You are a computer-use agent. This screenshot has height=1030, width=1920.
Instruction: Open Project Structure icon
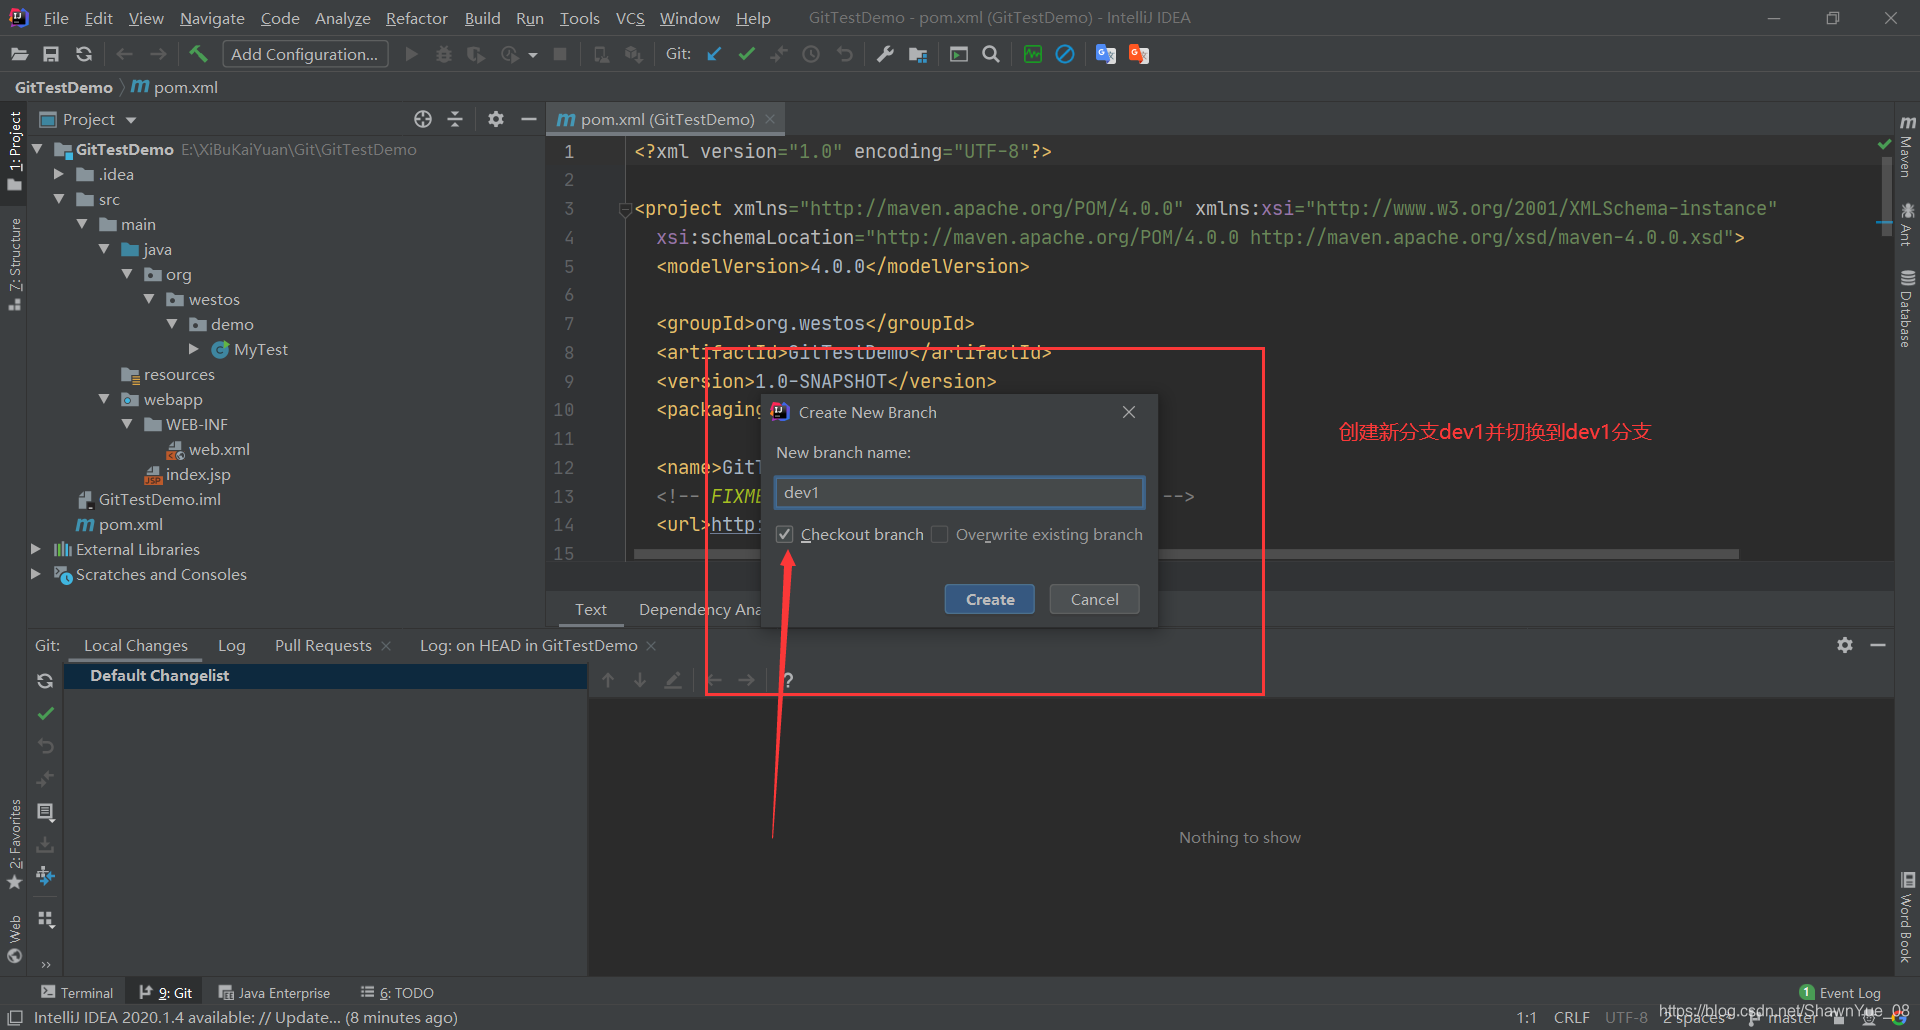918,54
